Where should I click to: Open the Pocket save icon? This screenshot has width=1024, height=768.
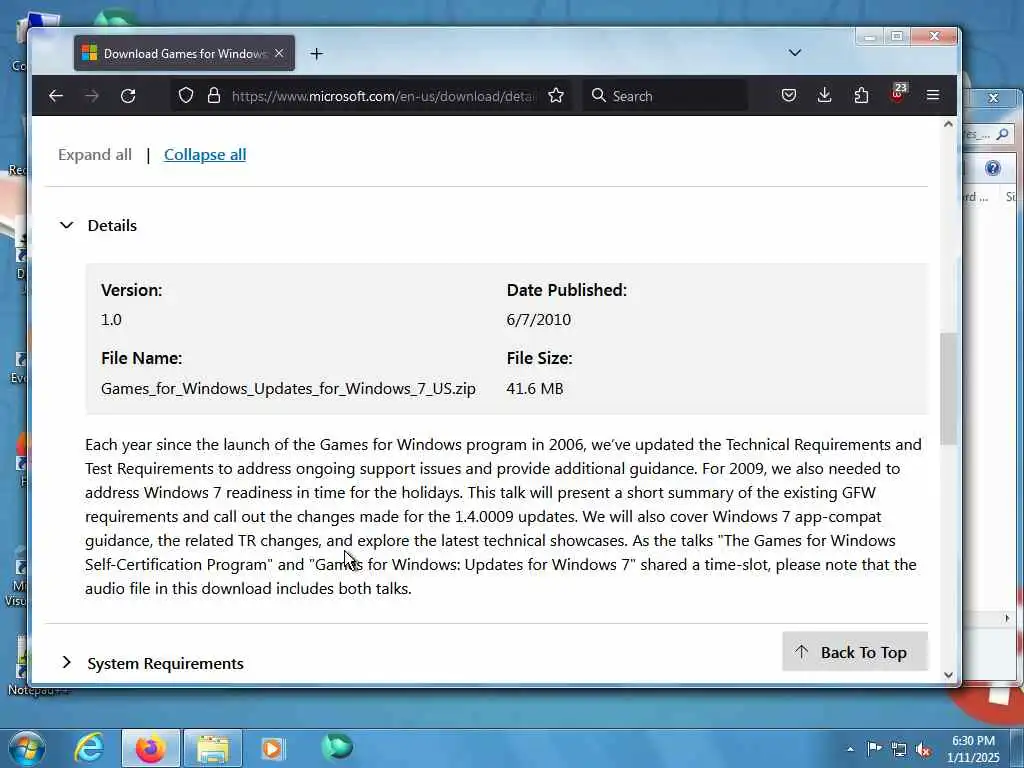coord(789,96)
